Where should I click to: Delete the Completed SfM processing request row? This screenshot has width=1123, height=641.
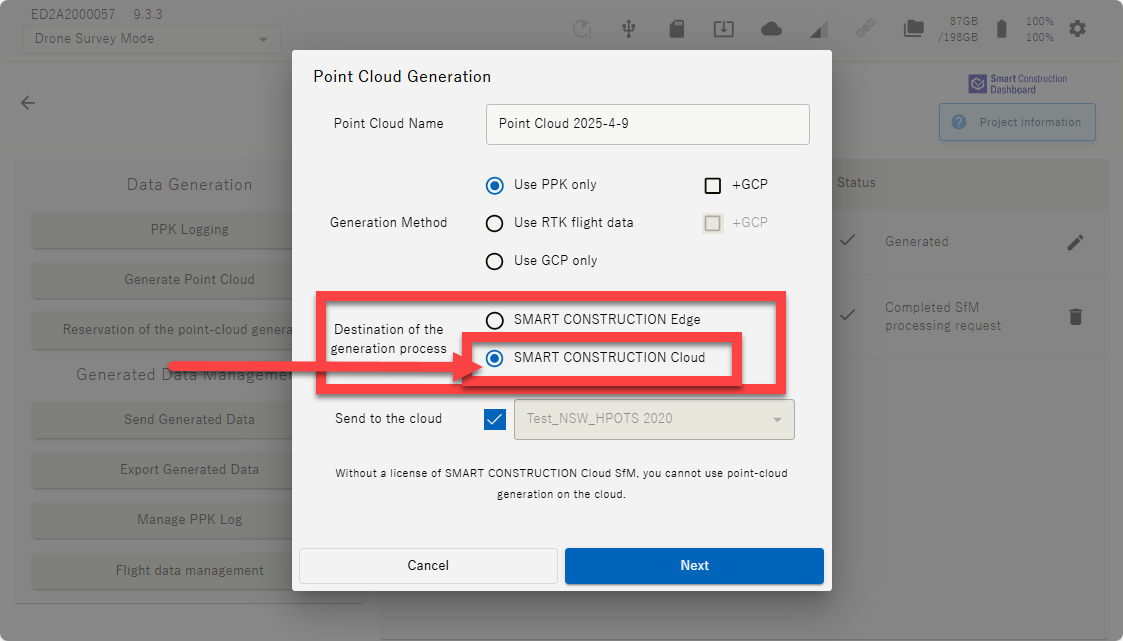point(1075,317)
